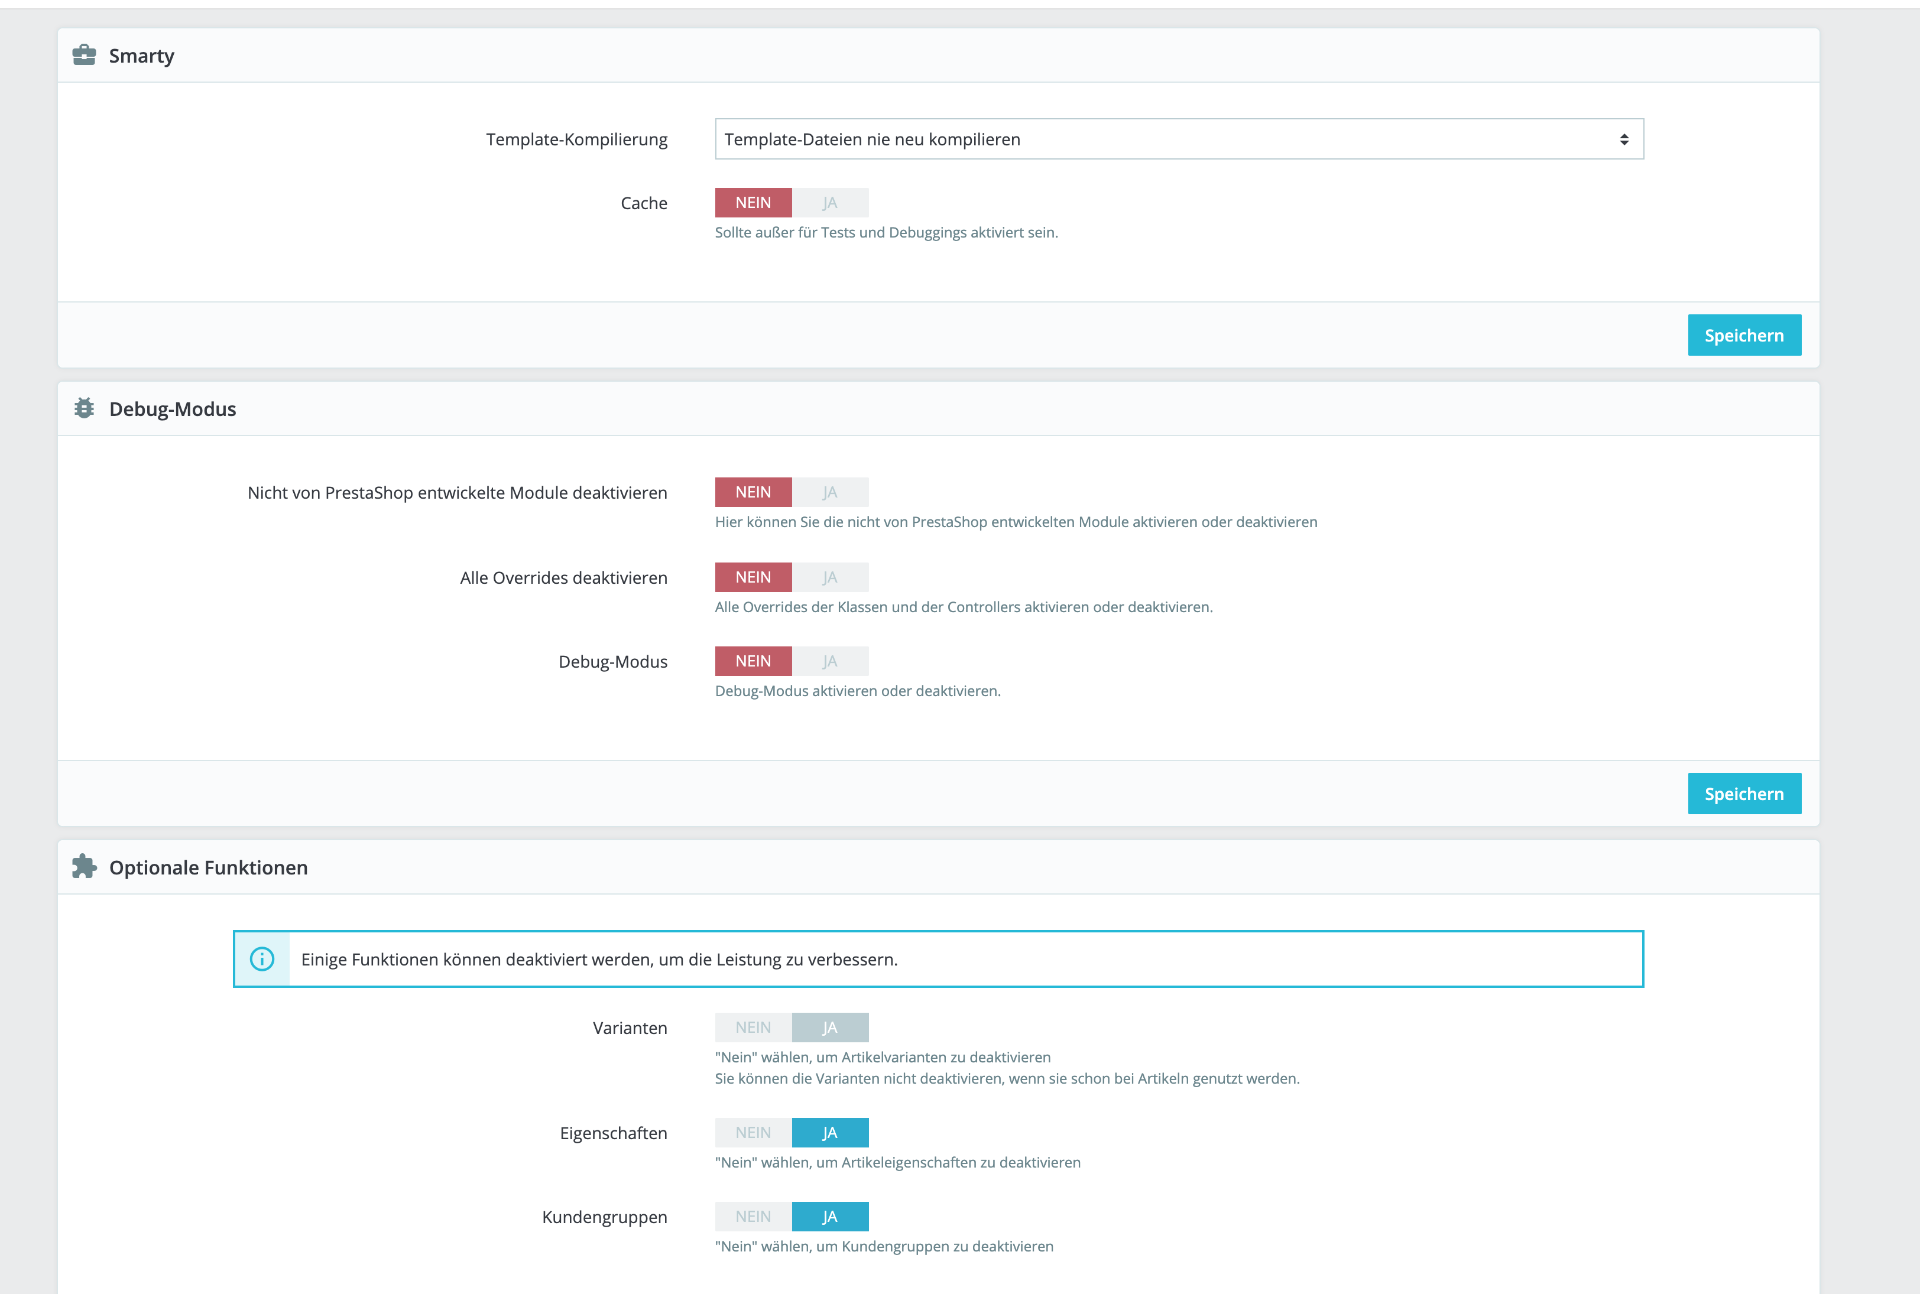This screenshot has height=1294, width=1920.
Task: Click the info circle icon in alert
Action: pyautogui.click(x=262, y=959)
